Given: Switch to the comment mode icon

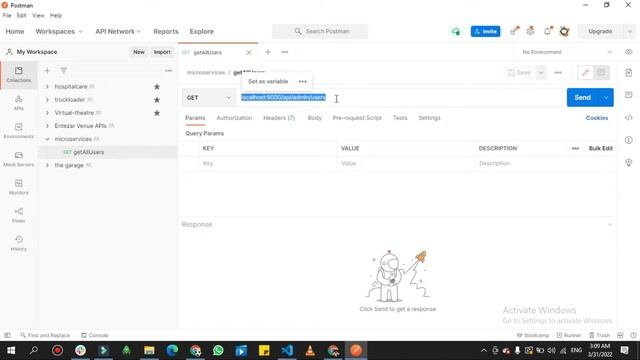Looking at the screenshot, I should 601,73.
